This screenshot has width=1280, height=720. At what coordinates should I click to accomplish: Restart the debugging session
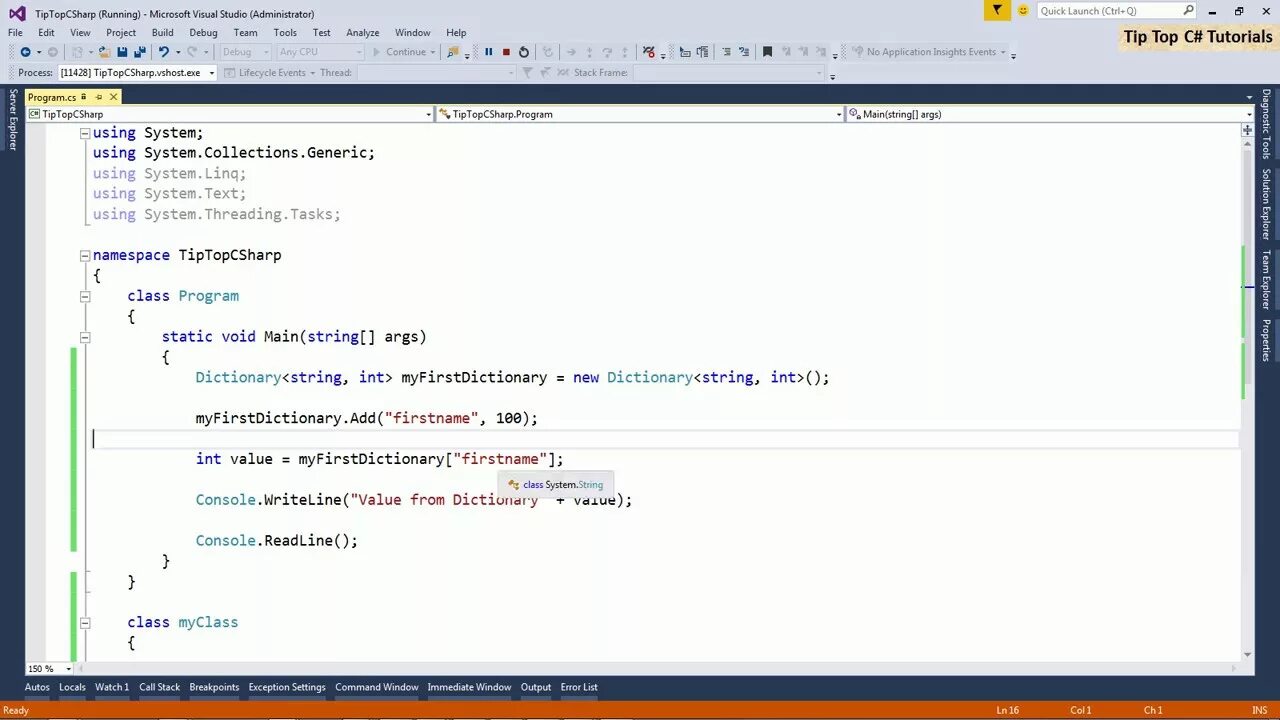(523, 52)
